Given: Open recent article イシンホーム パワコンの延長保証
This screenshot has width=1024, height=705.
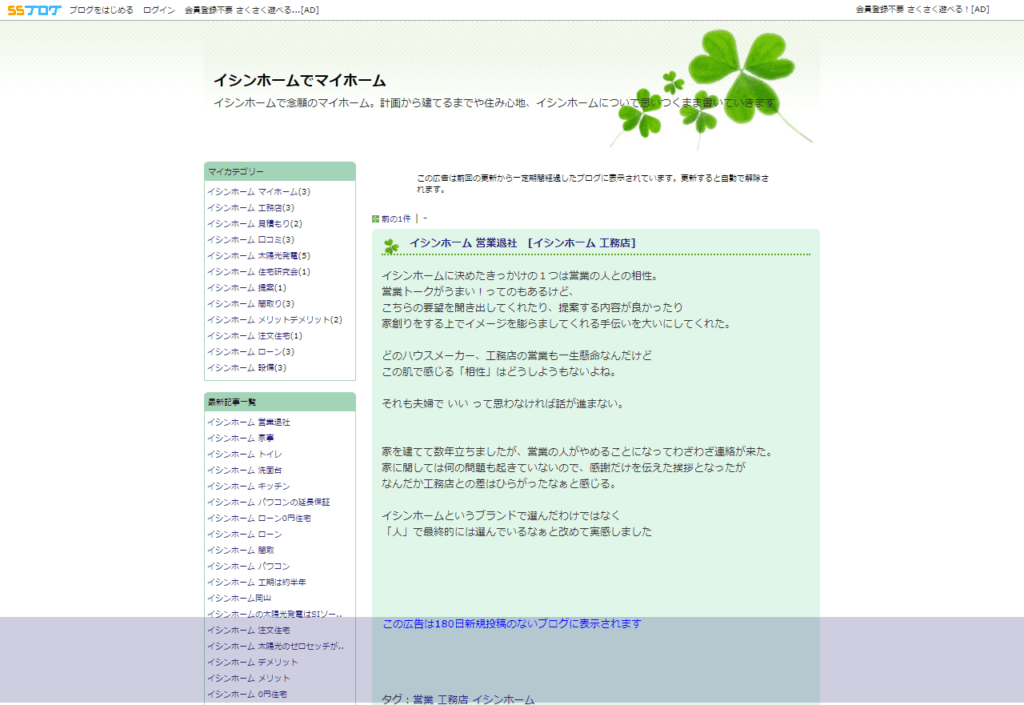Looking at the screenshot, I should click(x=268, y=502).
